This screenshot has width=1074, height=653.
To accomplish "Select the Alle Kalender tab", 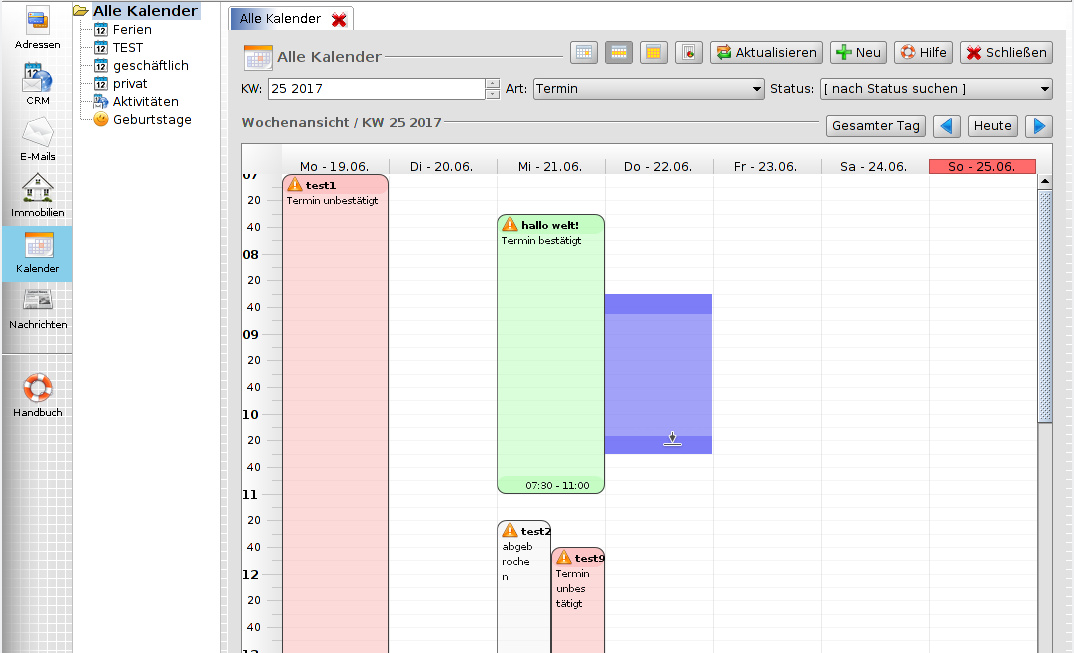I will tap(280, 19).
